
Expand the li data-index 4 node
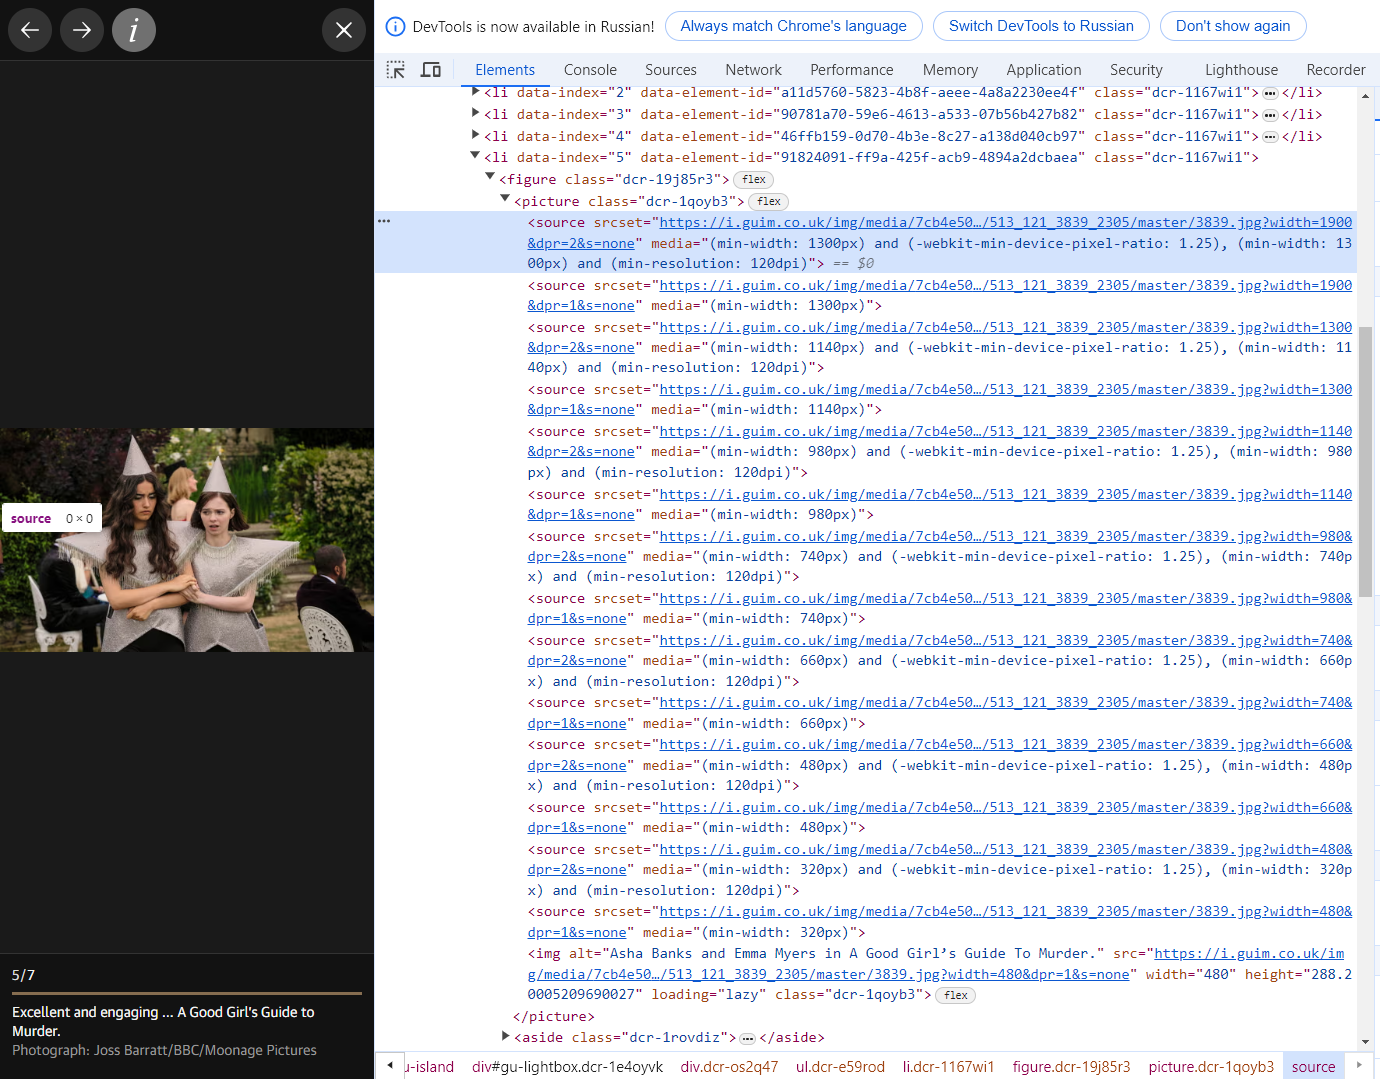tap(475, 135)
